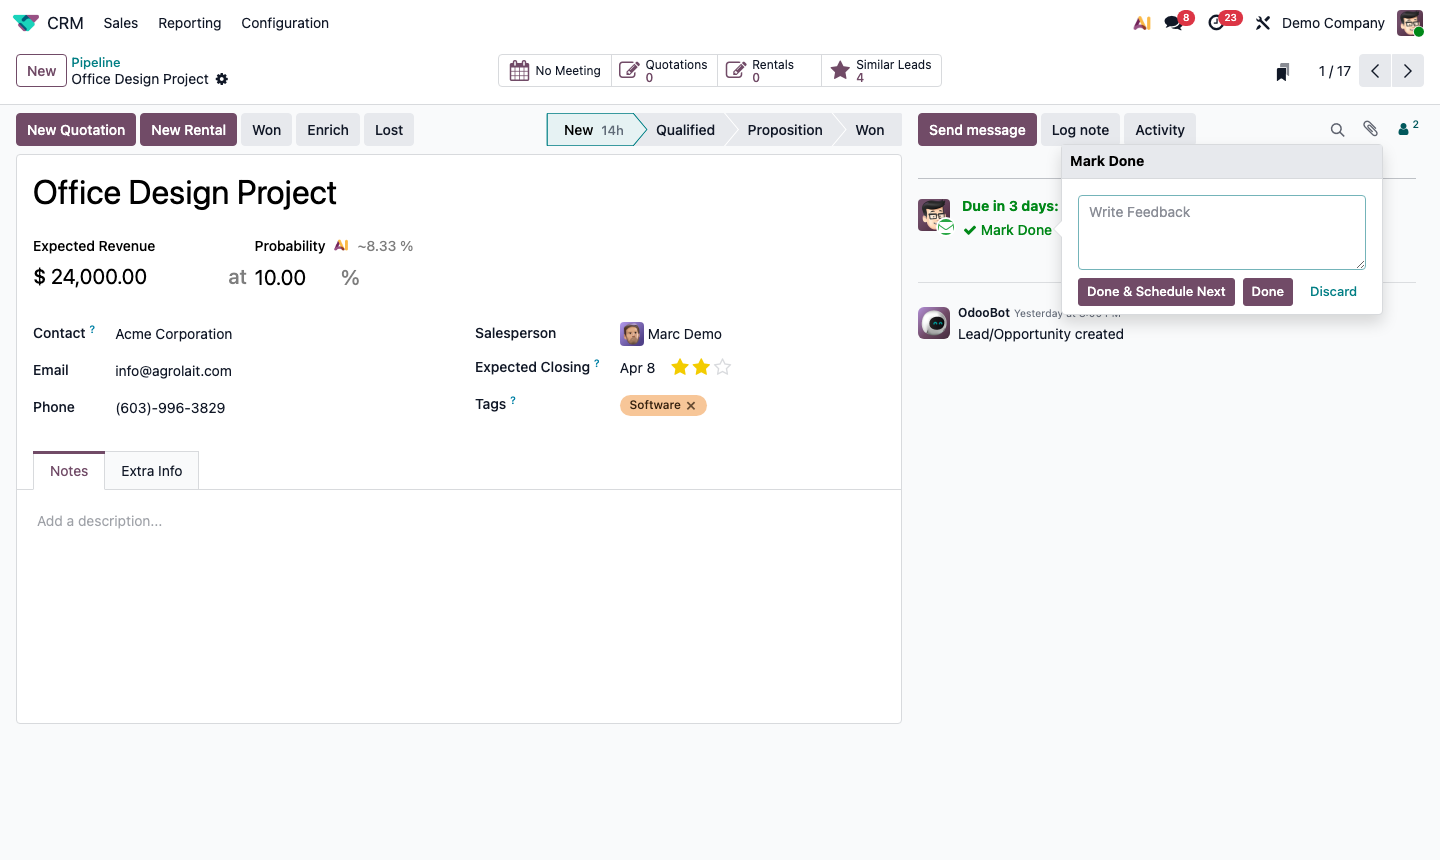Mark the opportunity as Lost
The height and width of the screenshot is (860, 1440).
[388, 129]
